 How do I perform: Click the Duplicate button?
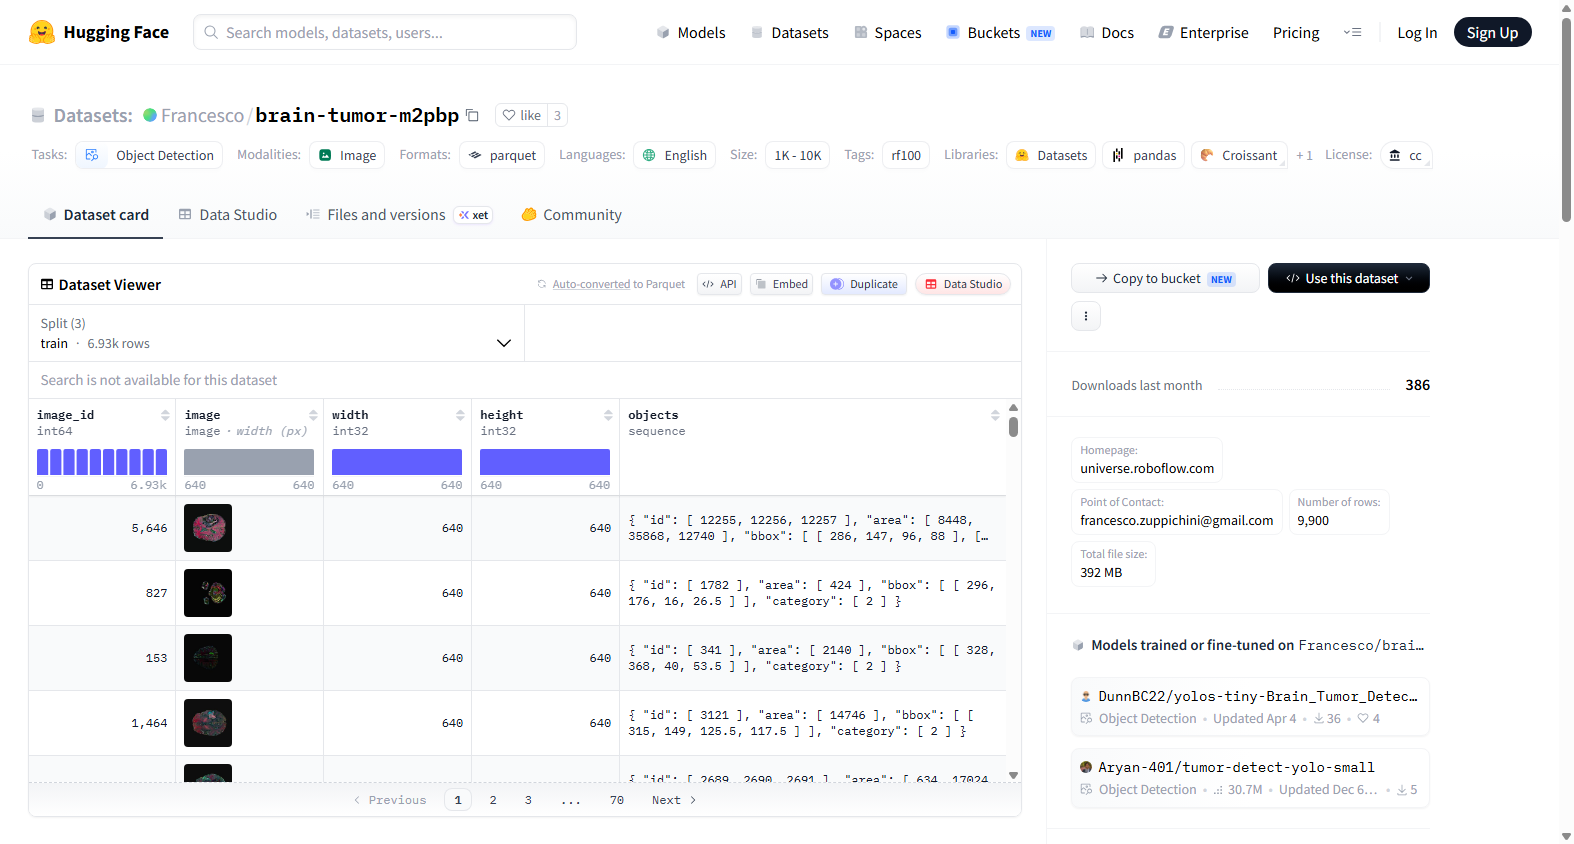(864, 284)
